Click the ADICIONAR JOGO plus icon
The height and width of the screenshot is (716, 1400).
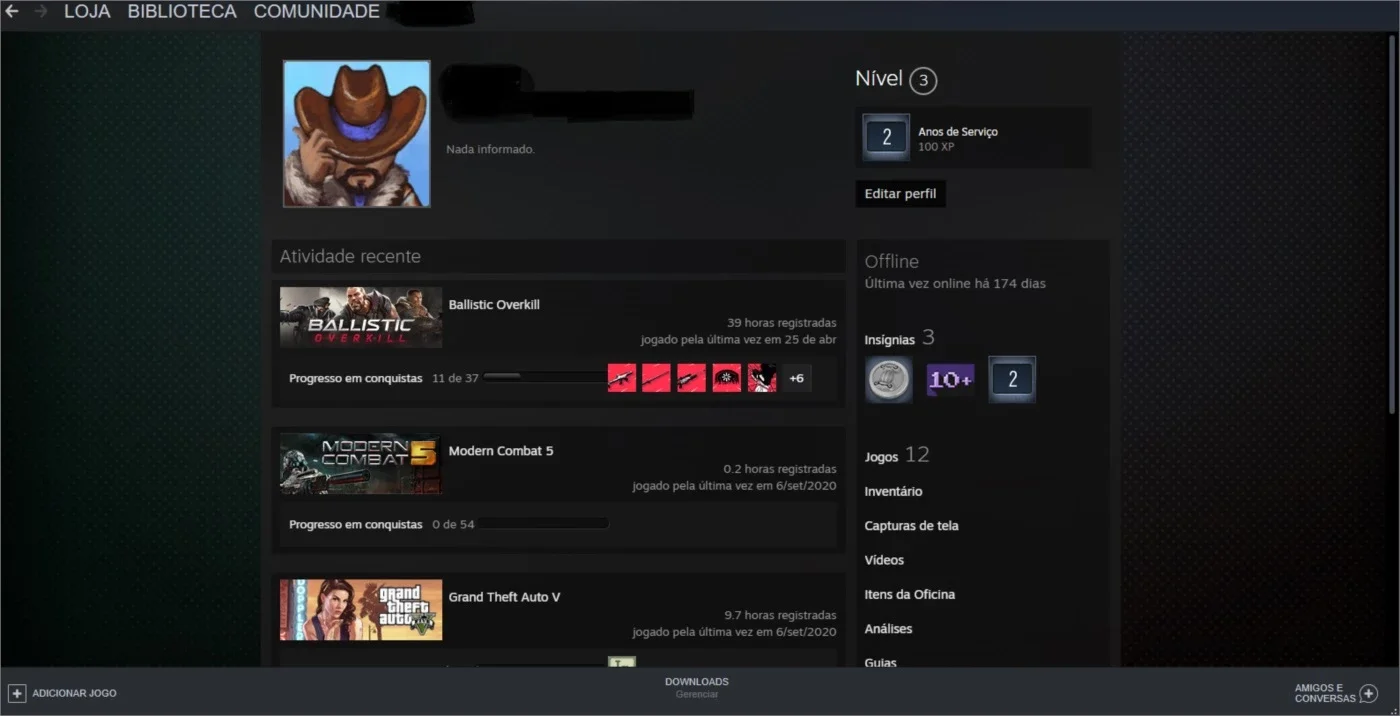tap(17, 693)
